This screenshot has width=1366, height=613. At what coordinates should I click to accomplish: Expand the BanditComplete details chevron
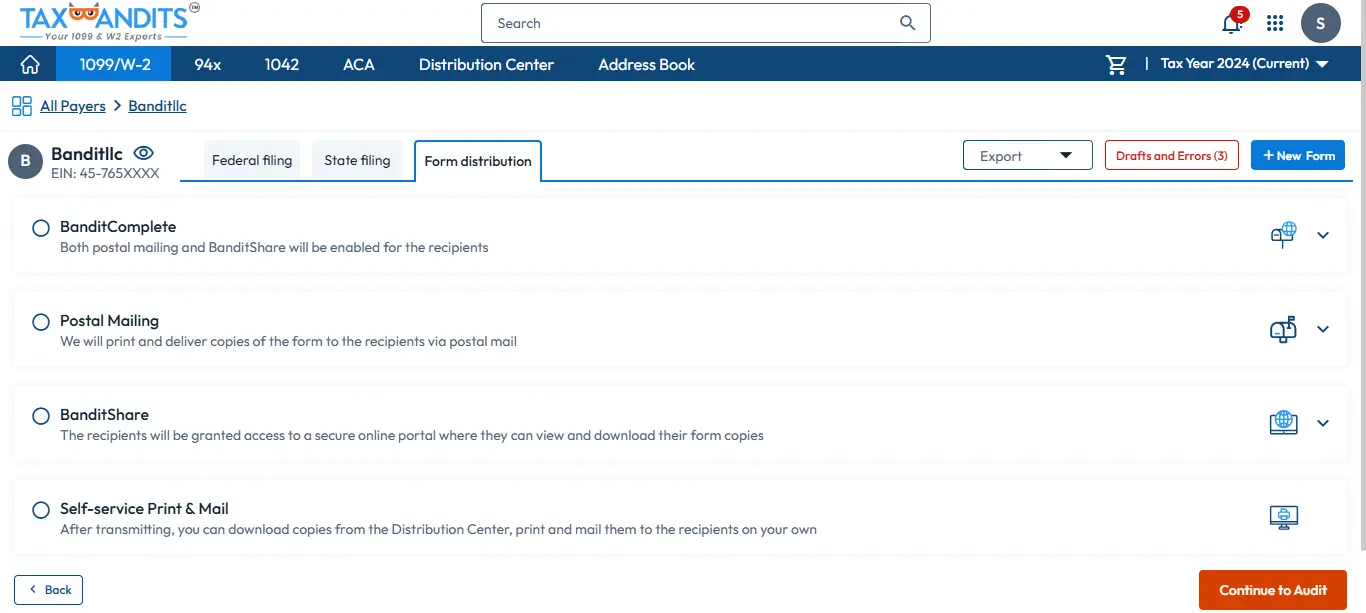coord(1323,235)
